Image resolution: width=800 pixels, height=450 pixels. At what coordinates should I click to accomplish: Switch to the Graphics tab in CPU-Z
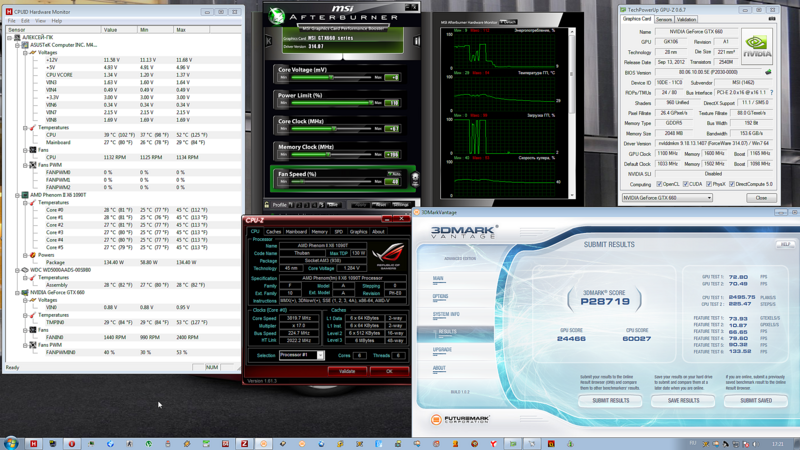[x=358, y=232]
